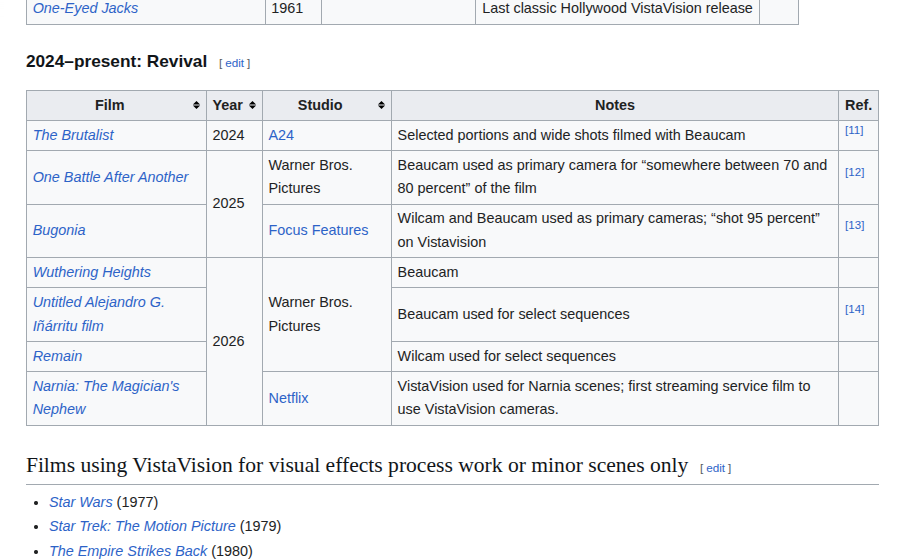Open the Netflix studio link
The image size is (911, 560).
[x=288, y=398]
